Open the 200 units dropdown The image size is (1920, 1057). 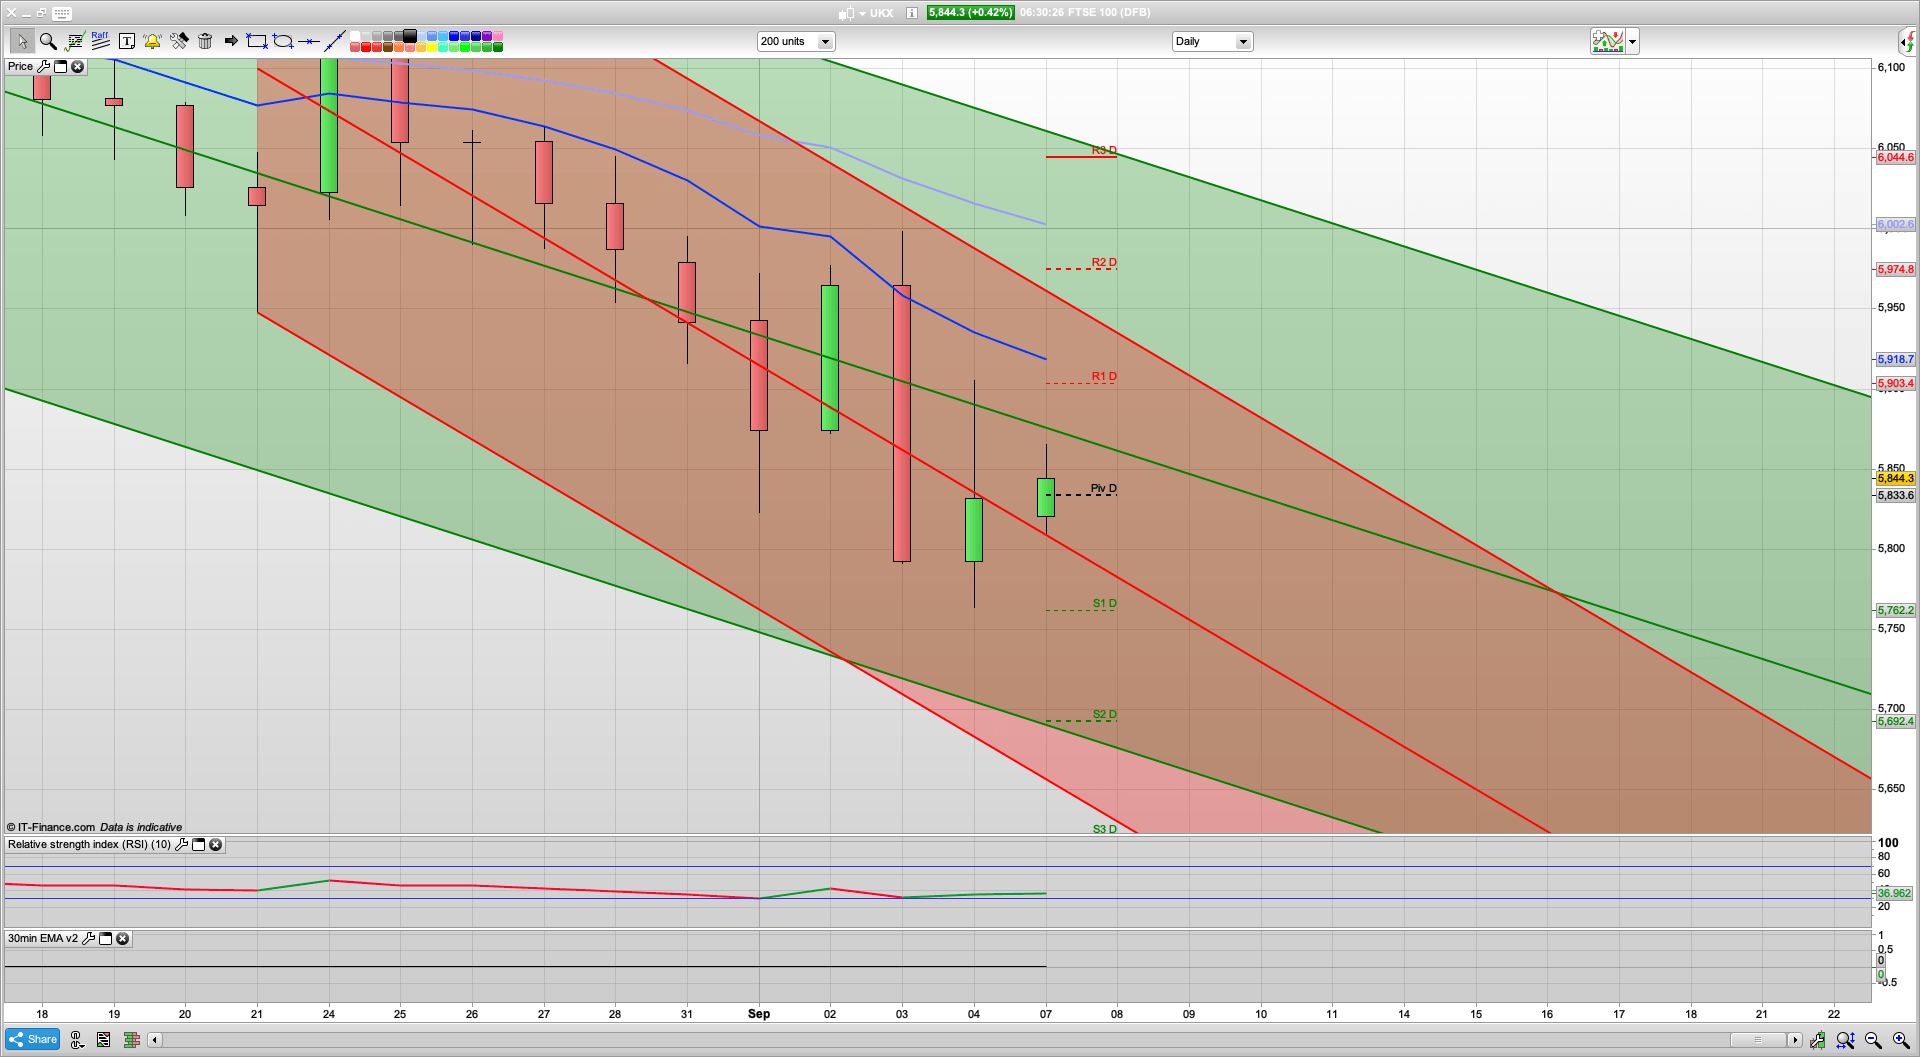click(x=824, y=41)
